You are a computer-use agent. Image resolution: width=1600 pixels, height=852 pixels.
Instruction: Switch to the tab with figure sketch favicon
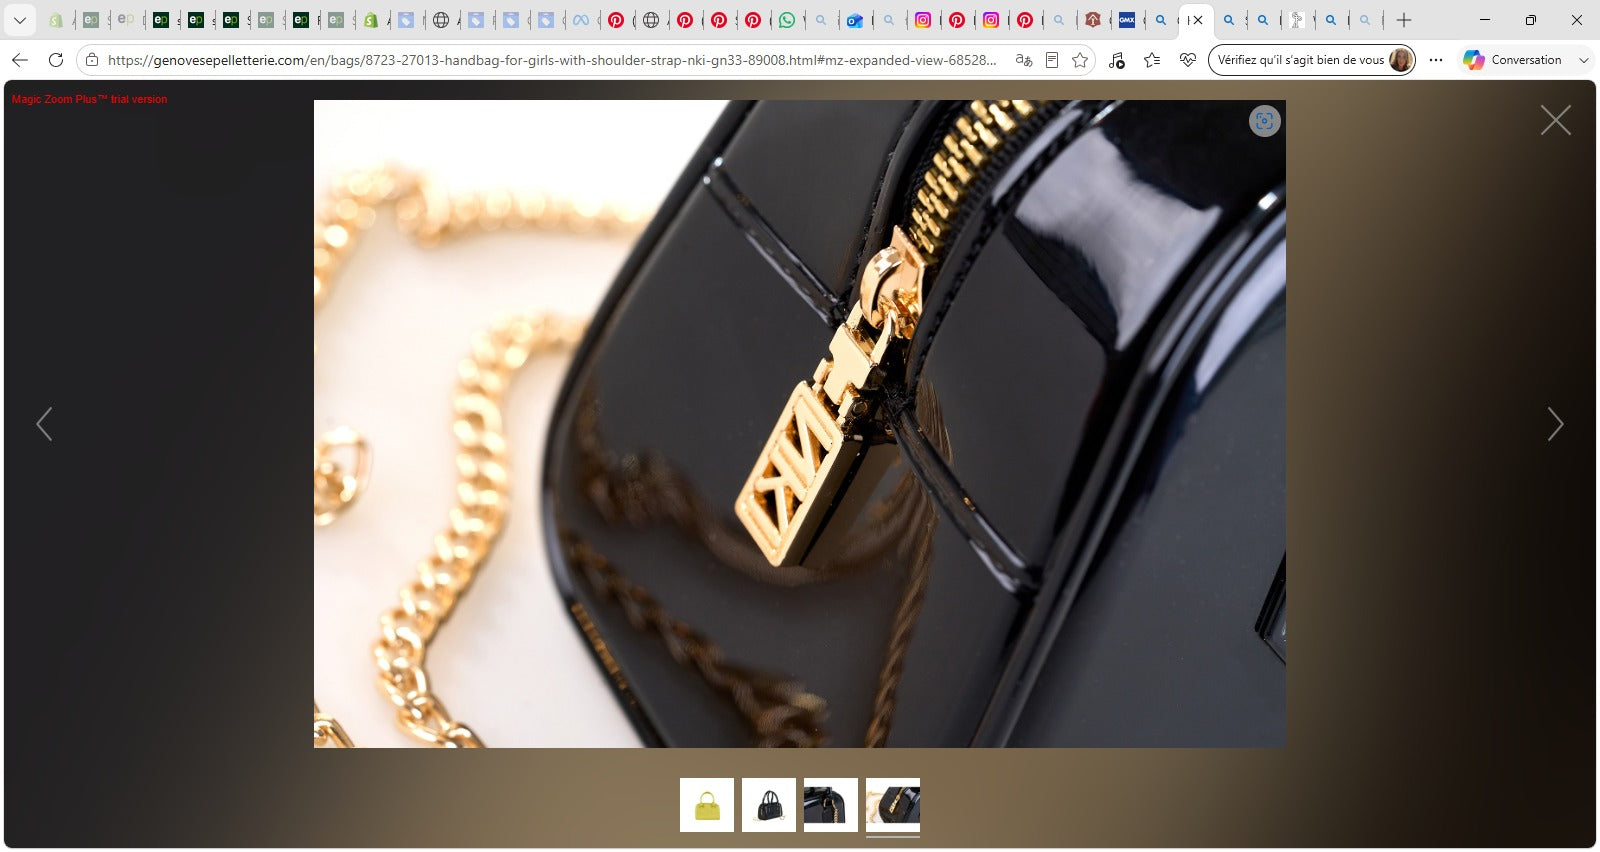click(x=1297, y=20)
